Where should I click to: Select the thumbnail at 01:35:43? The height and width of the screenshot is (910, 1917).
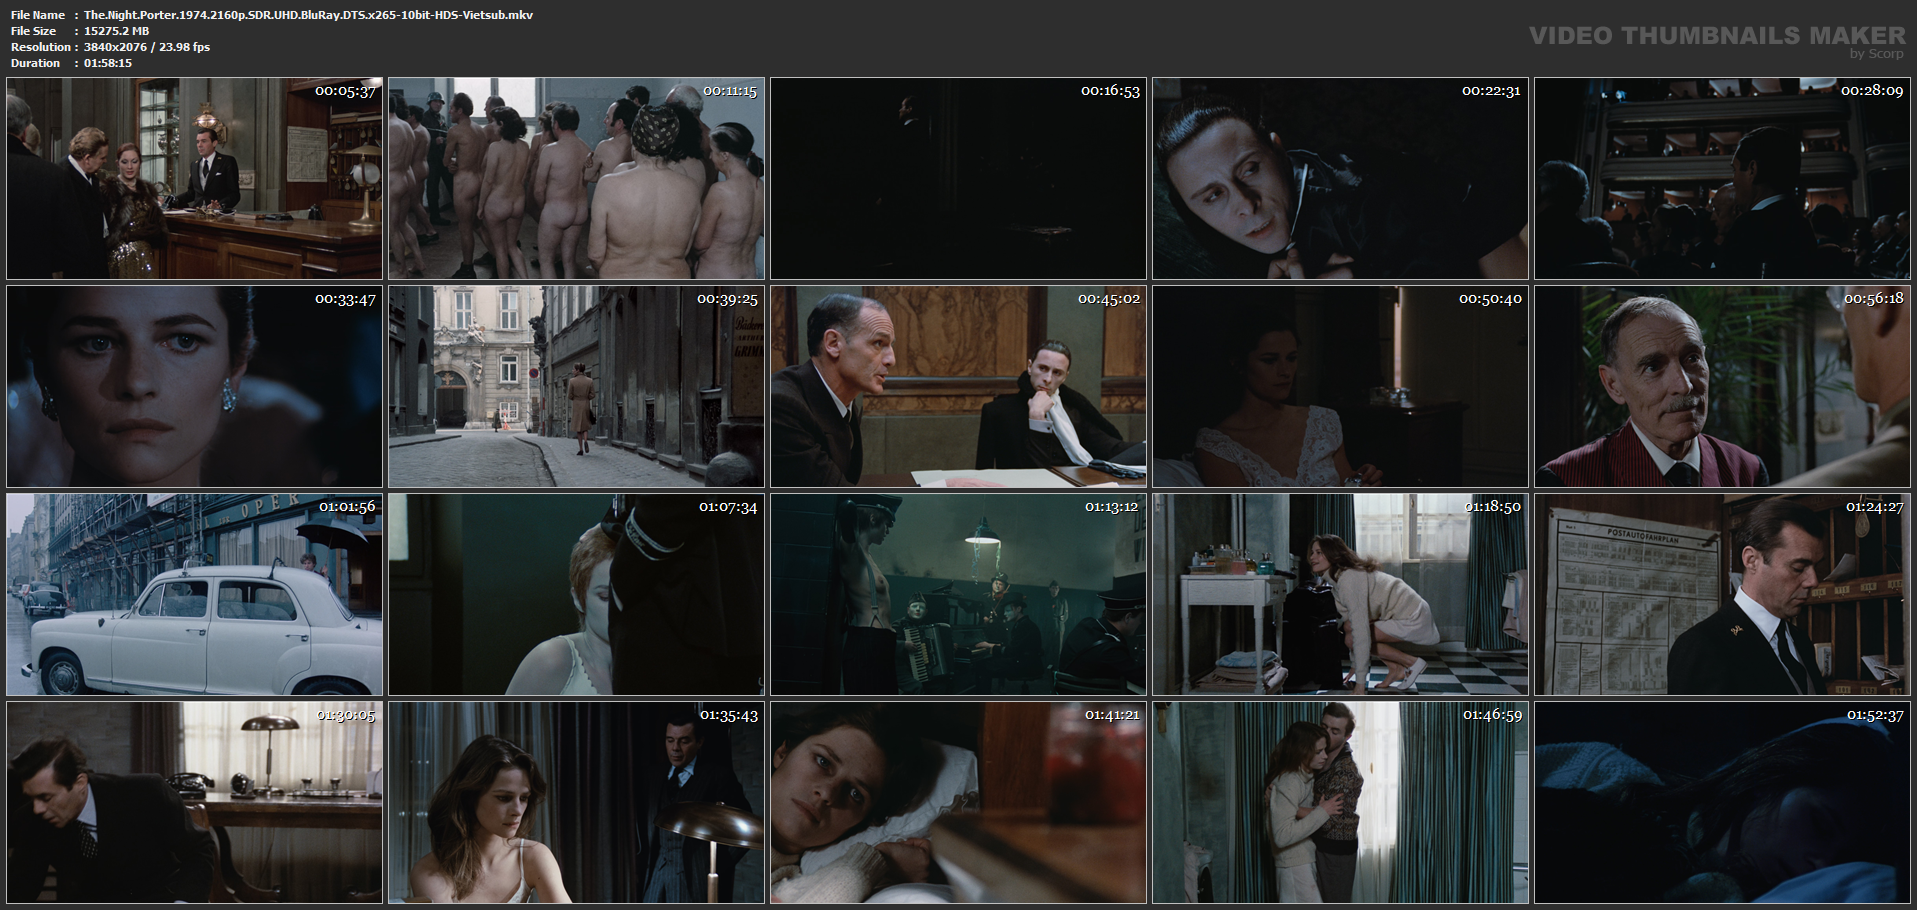point(576,802)
